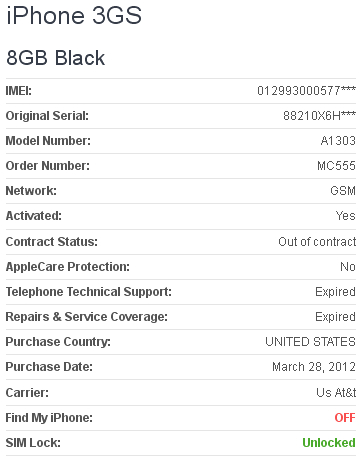Select the UNITED STATES purchase country text
361x457 pixels.
coord(310,342)
